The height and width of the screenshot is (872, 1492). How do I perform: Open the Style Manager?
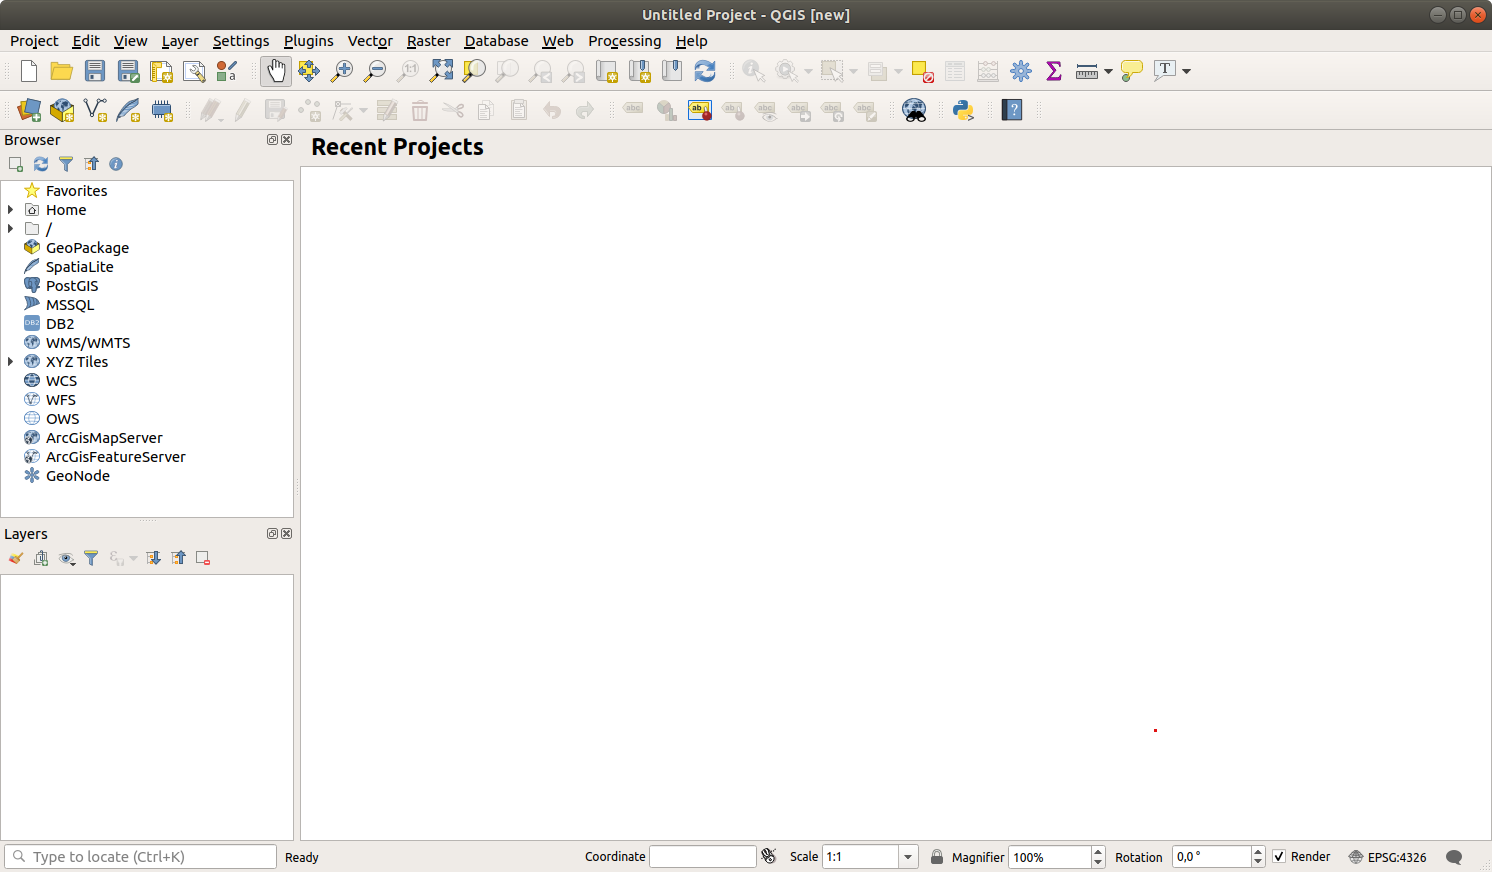226,71
